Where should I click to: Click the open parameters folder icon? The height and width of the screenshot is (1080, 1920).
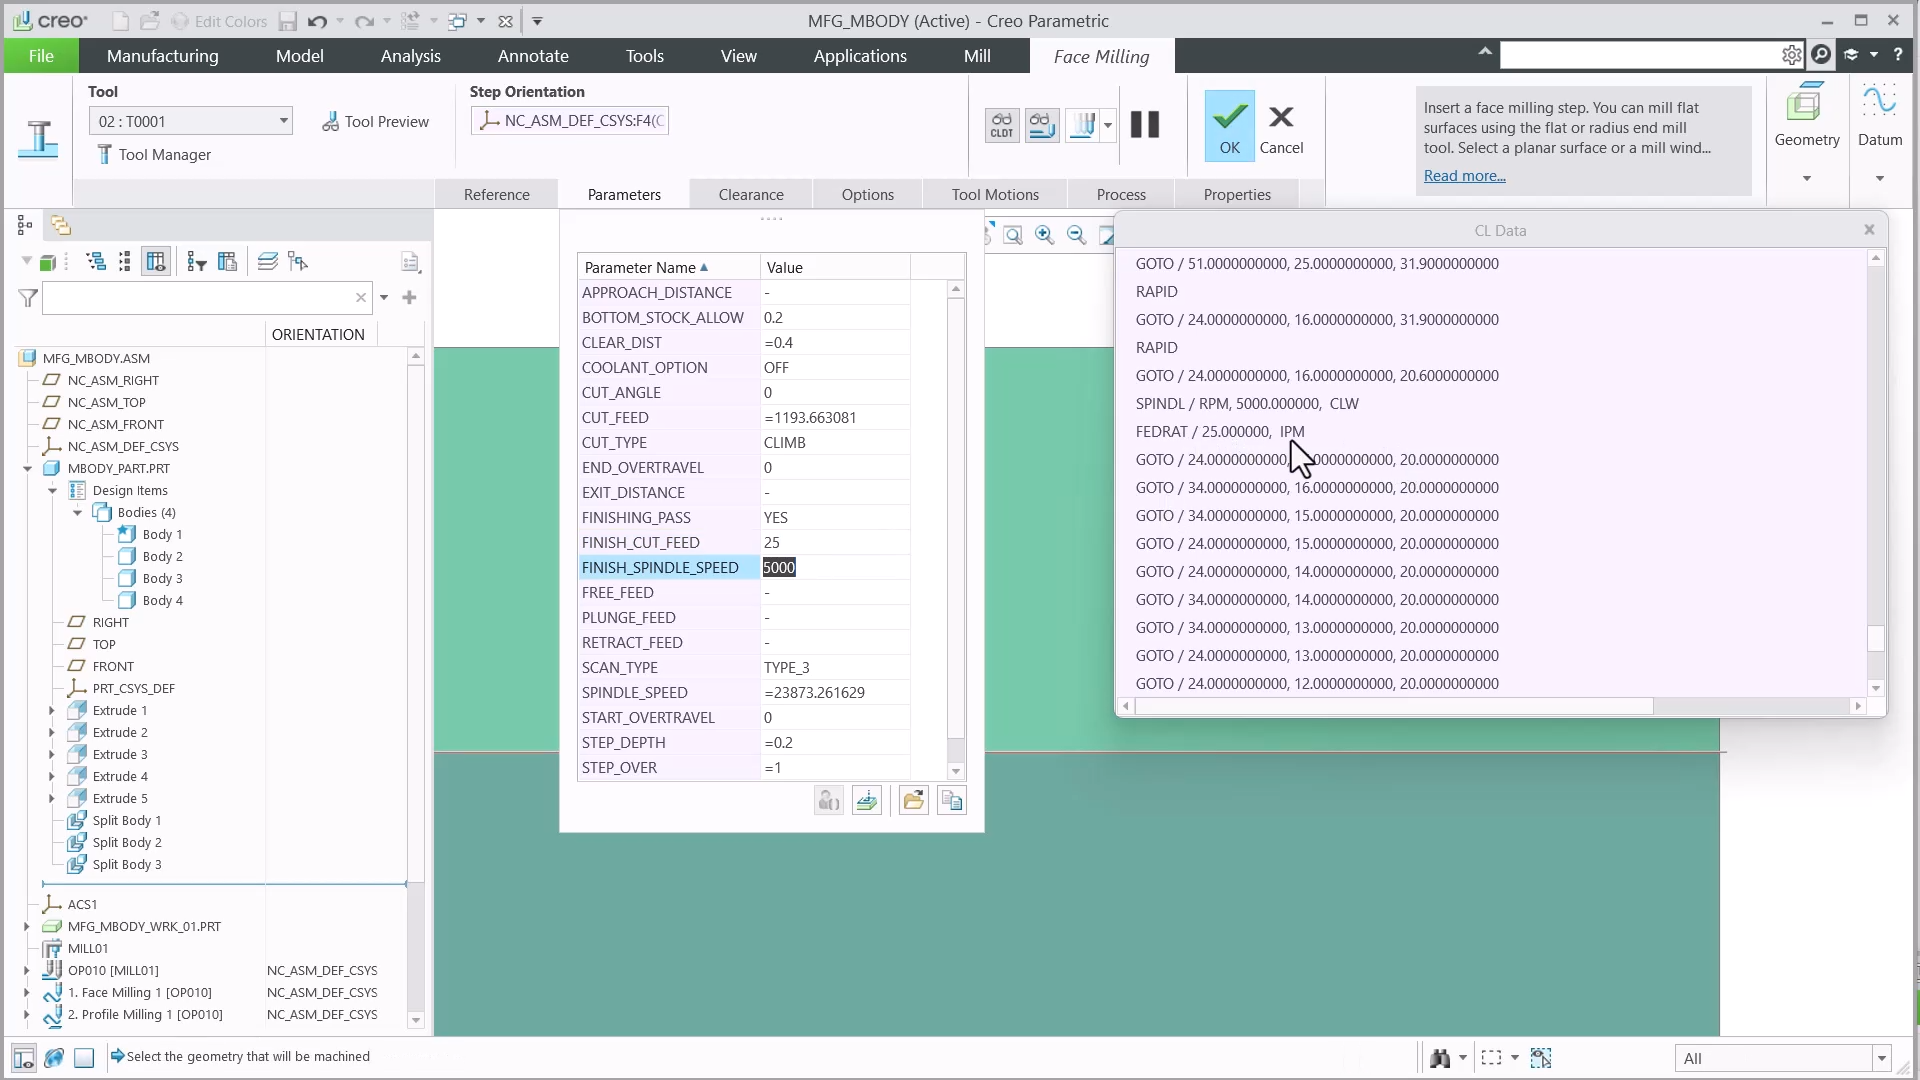click(913, 800)
